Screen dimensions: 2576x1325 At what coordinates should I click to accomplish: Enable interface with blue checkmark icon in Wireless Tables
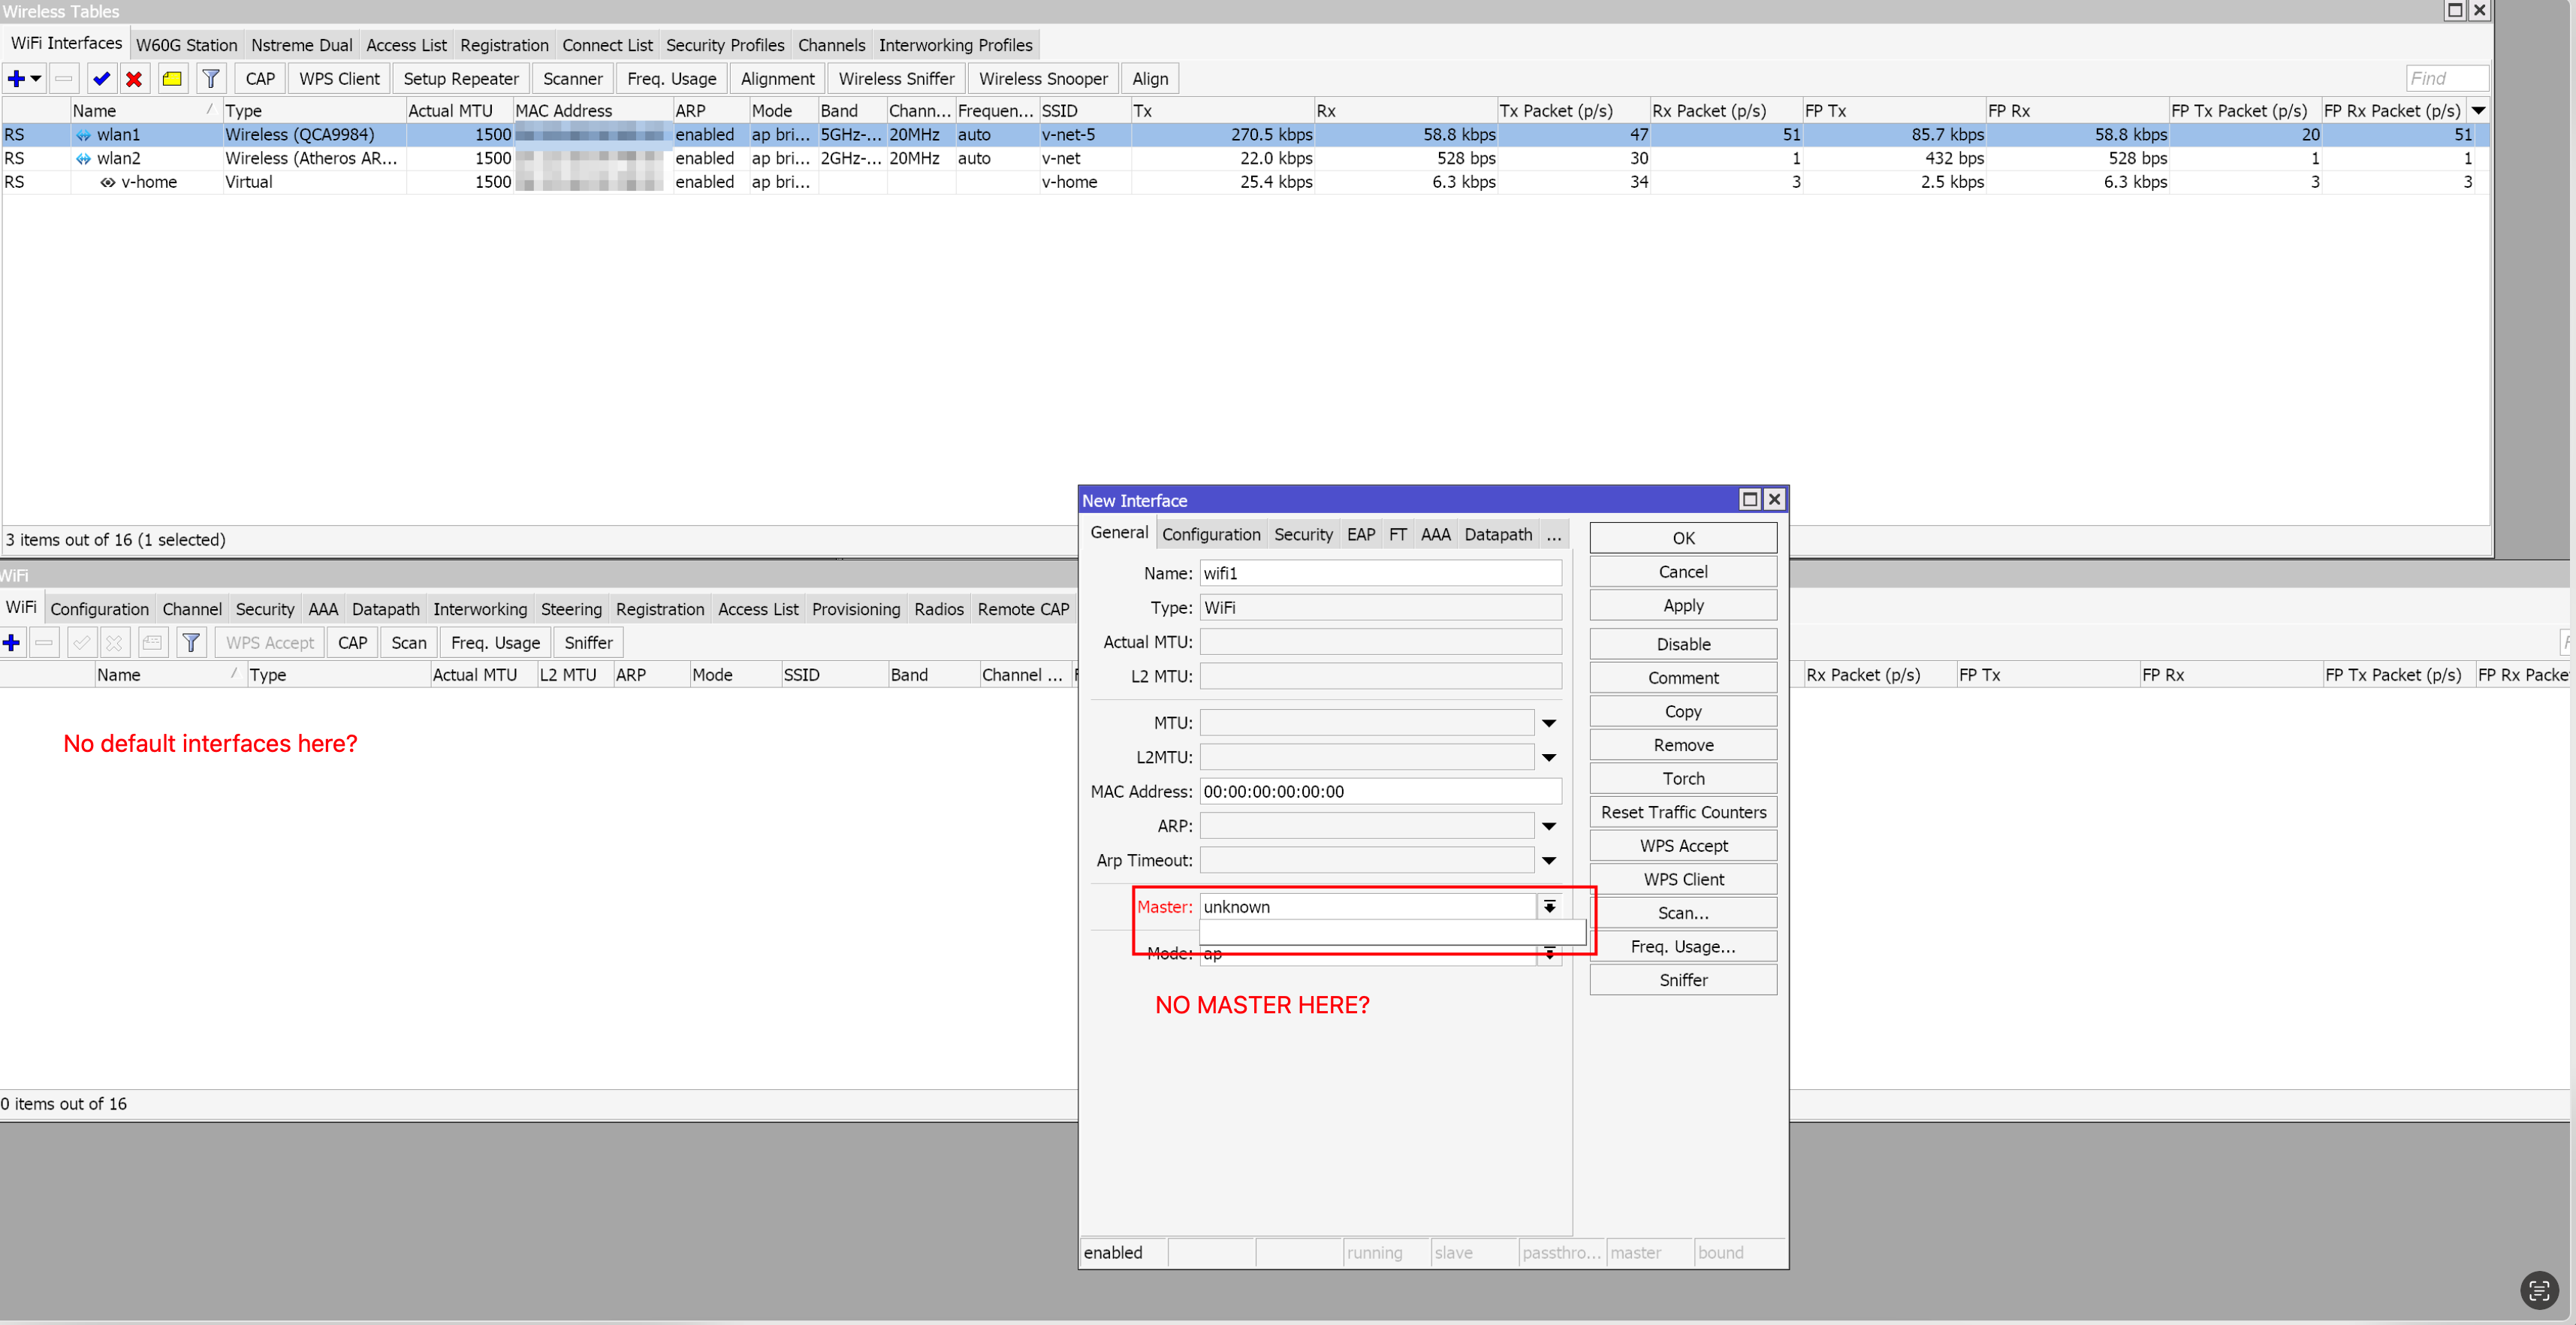pyautogui.click(x=100, y=78)
